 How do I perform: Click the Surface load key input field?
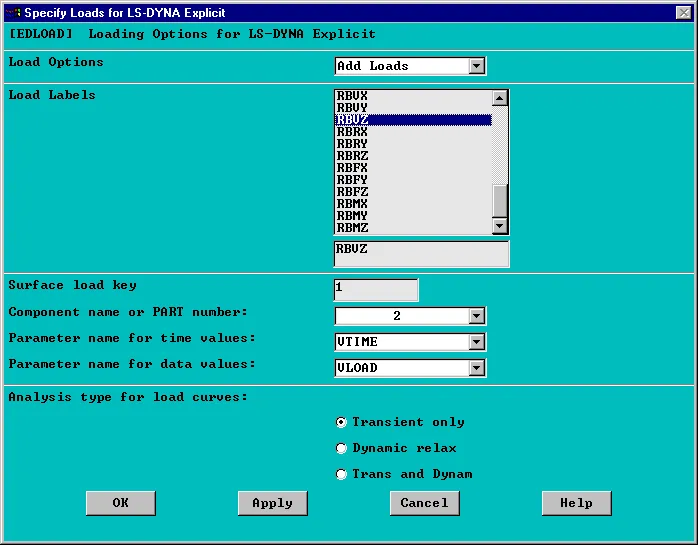coord(376,290)
